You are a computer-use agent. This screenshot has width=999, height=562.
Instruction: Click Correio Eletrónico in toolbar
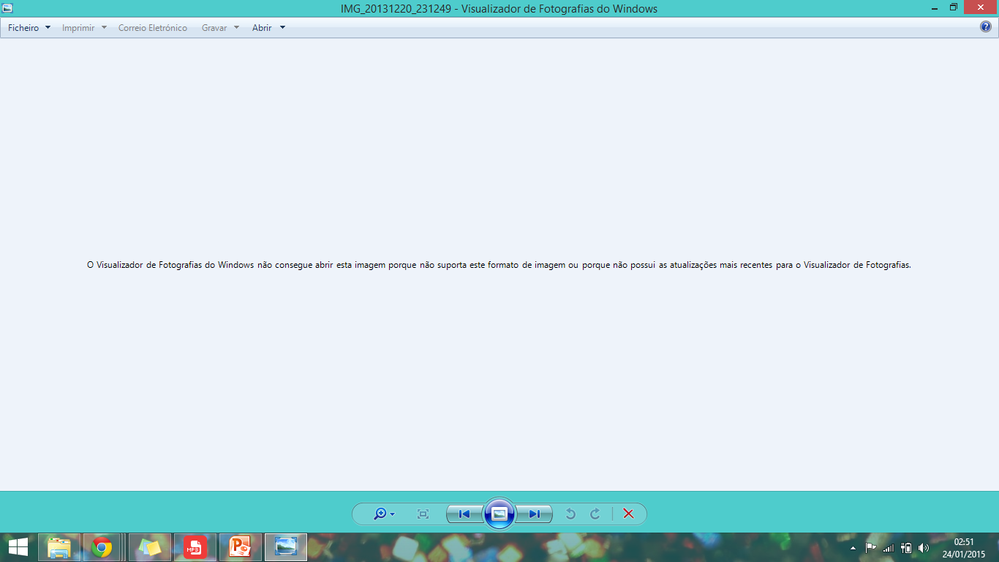pos(152,28)
